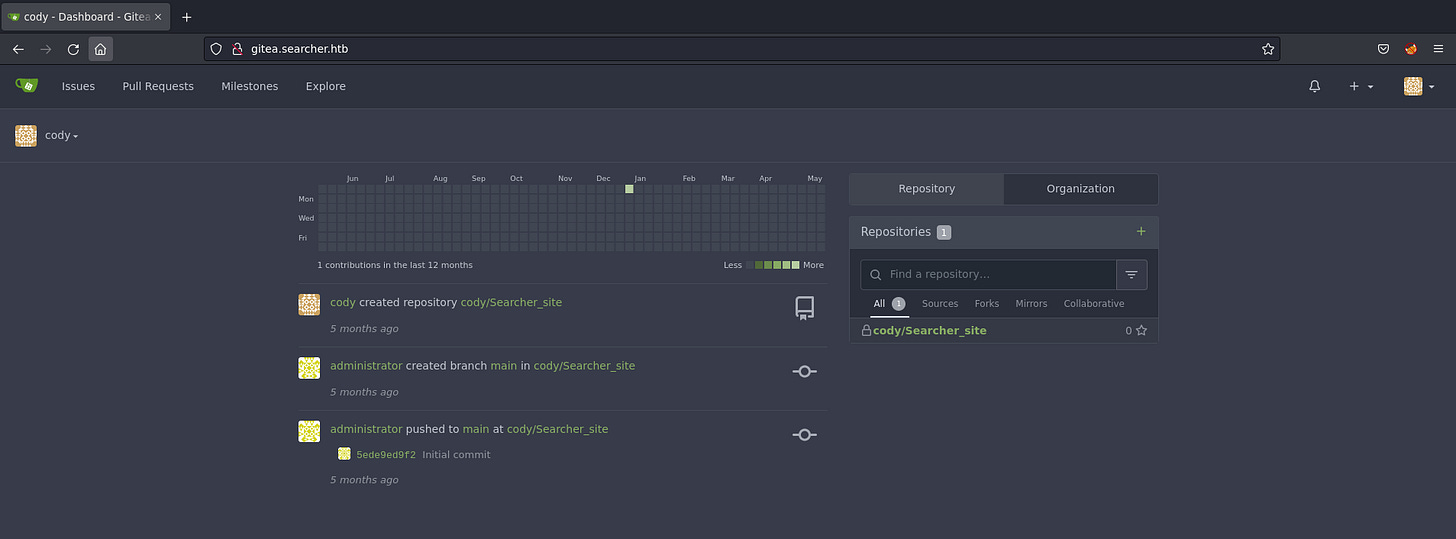Open cody/Searcher_site link in pushed to entry
Image resolution: width=1456 pixels, height=539 pixels.
pos(557,429)
